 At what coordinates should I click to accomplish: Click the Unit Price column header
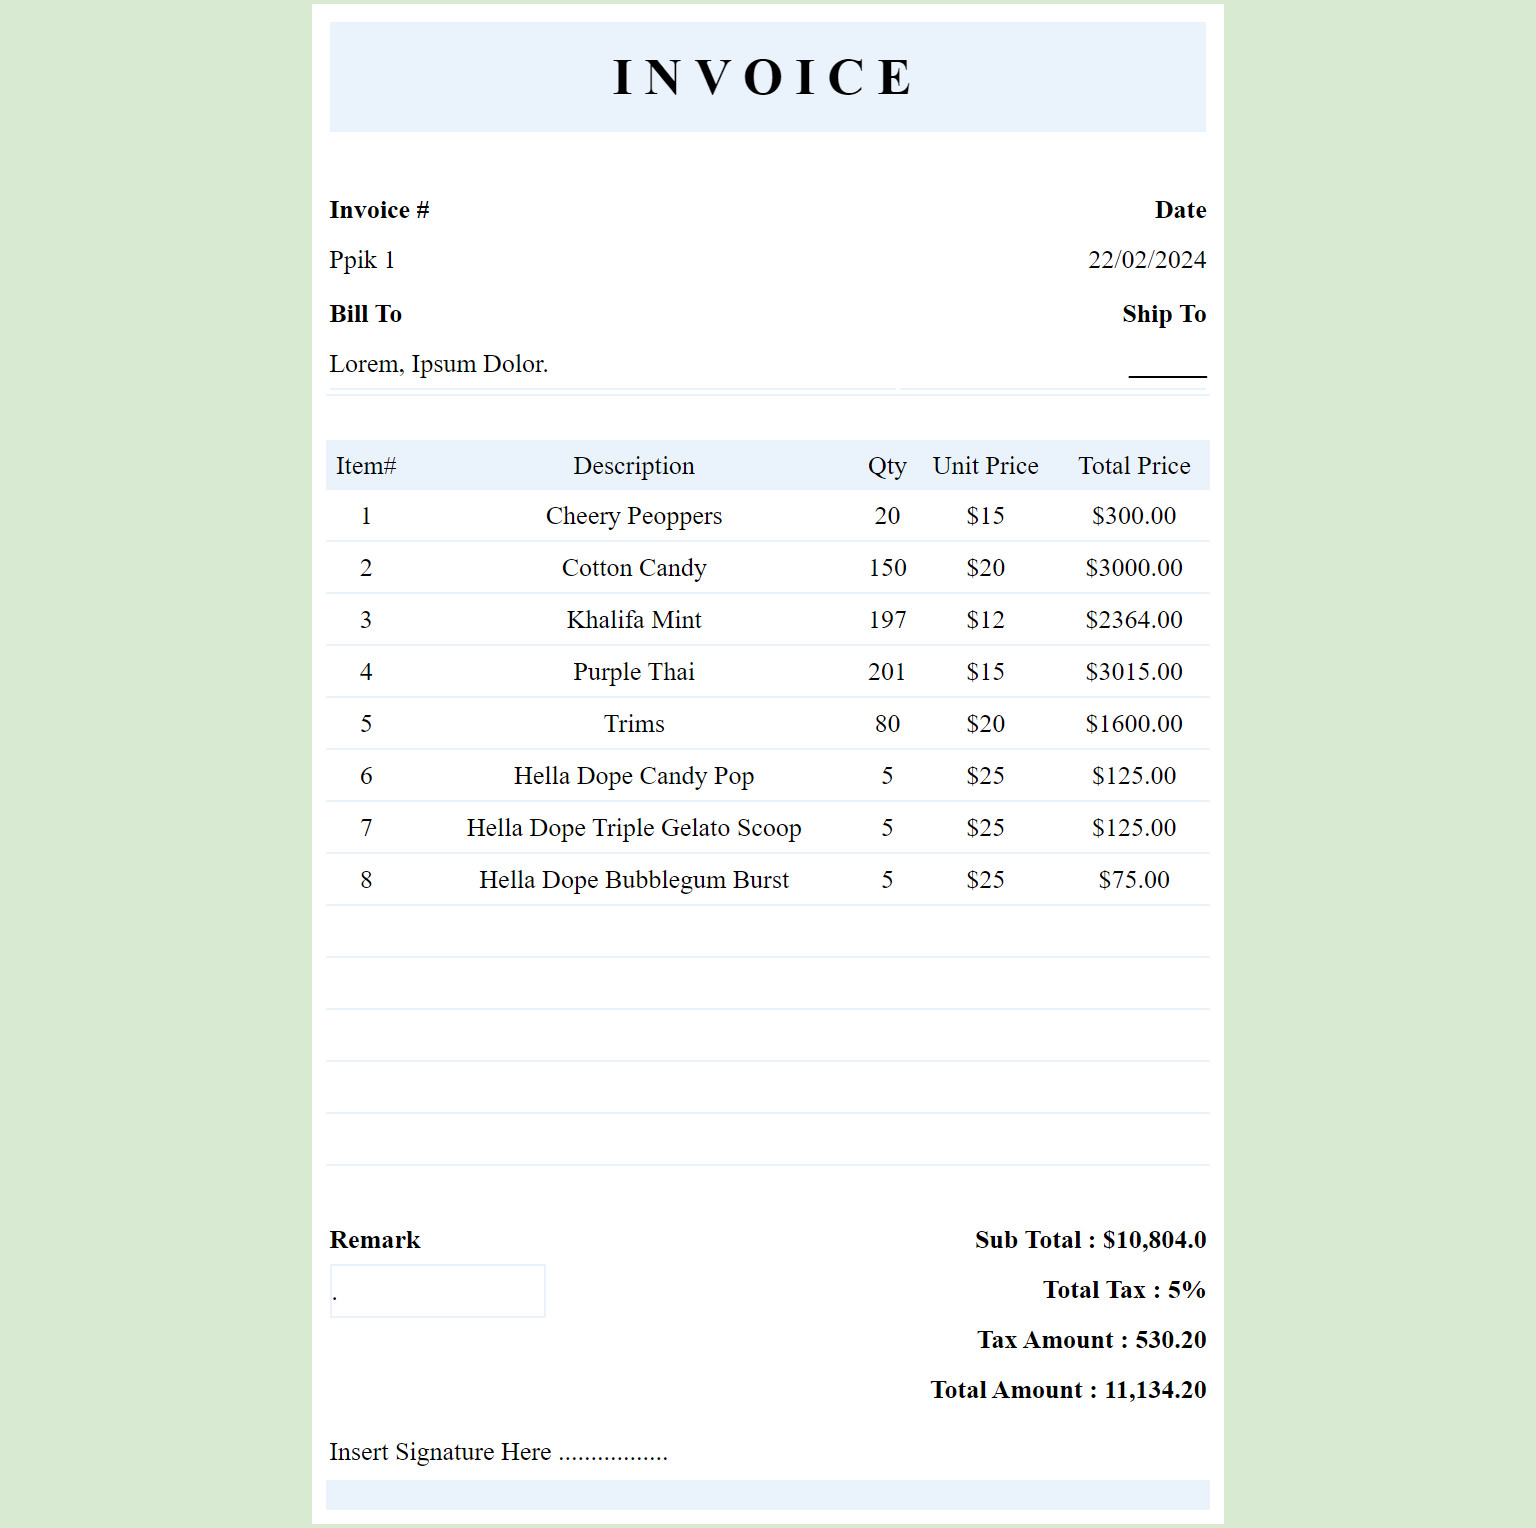coord(985,466)
